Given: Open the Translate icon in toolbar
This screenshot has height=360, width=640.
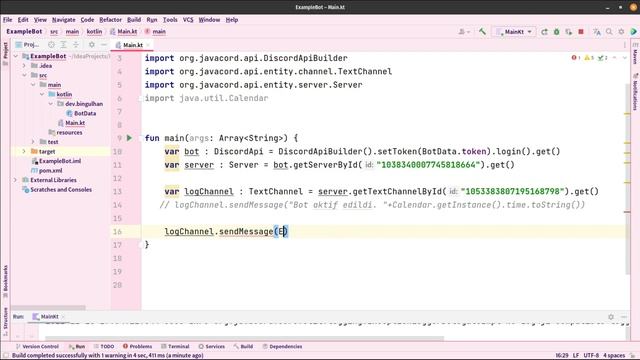Looking at the screenshot, I should [597, 31].
